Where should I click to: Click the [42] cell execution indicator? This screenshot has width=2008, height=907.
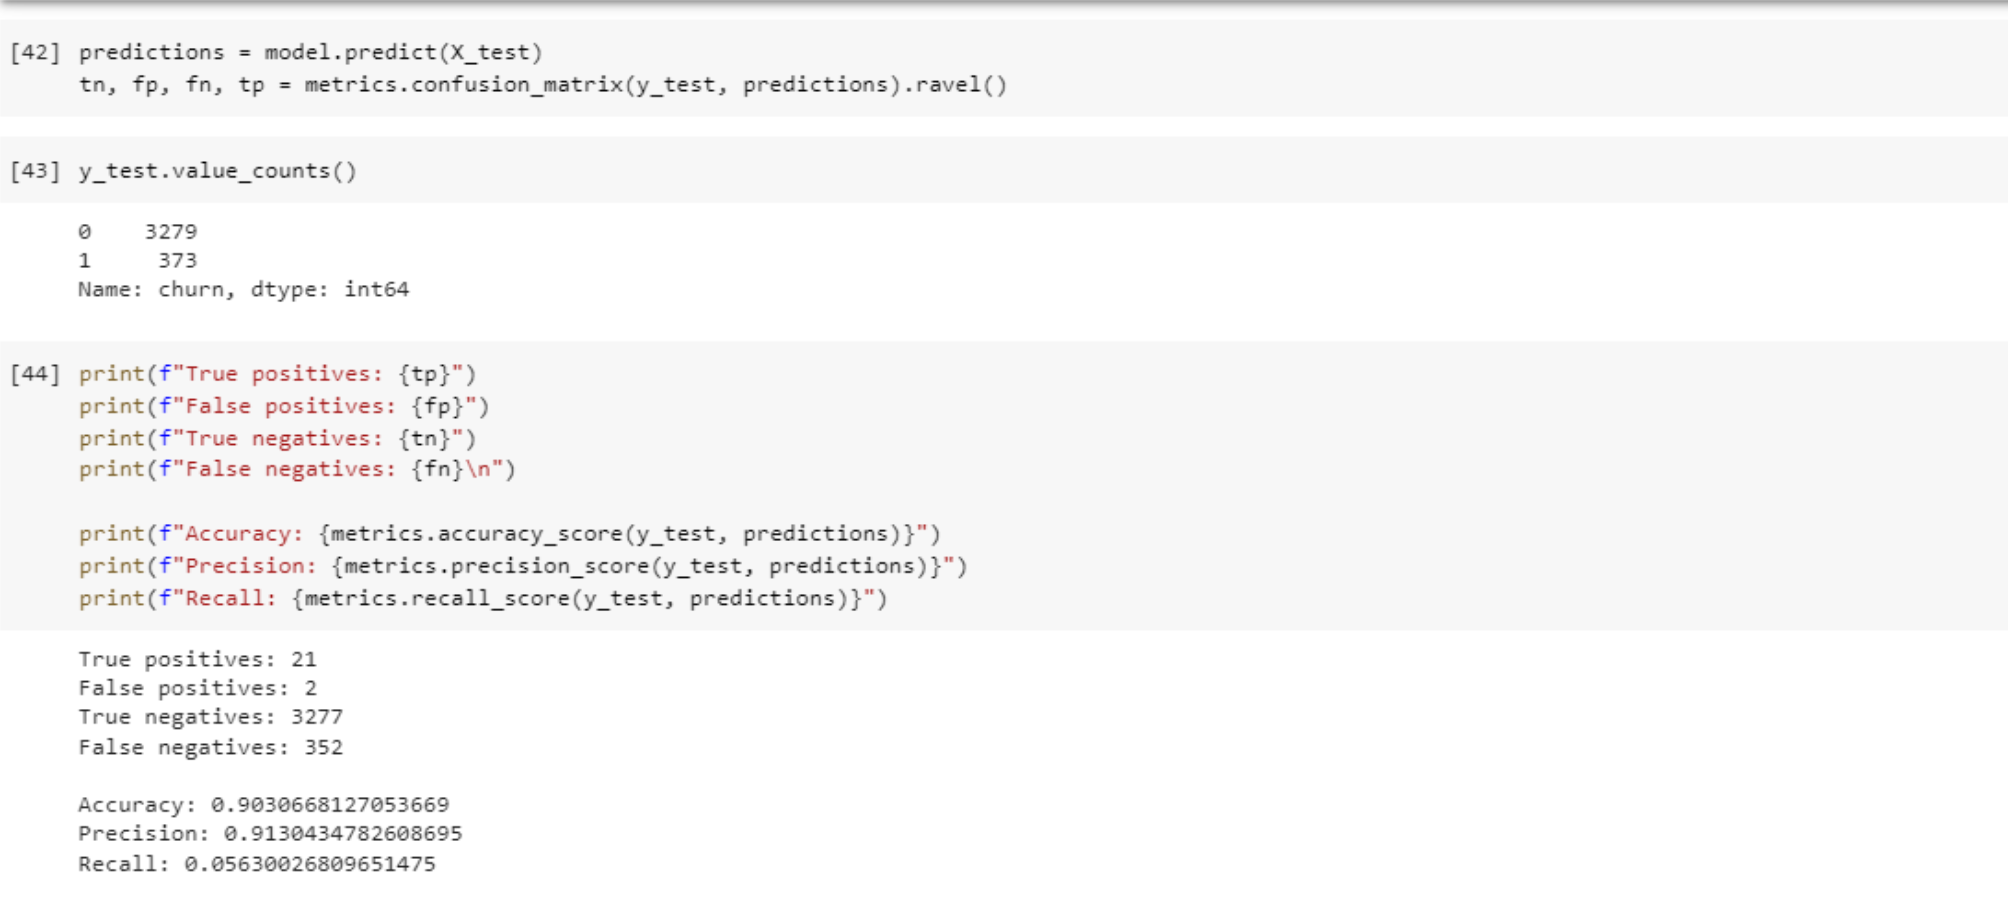coord(35,52)
